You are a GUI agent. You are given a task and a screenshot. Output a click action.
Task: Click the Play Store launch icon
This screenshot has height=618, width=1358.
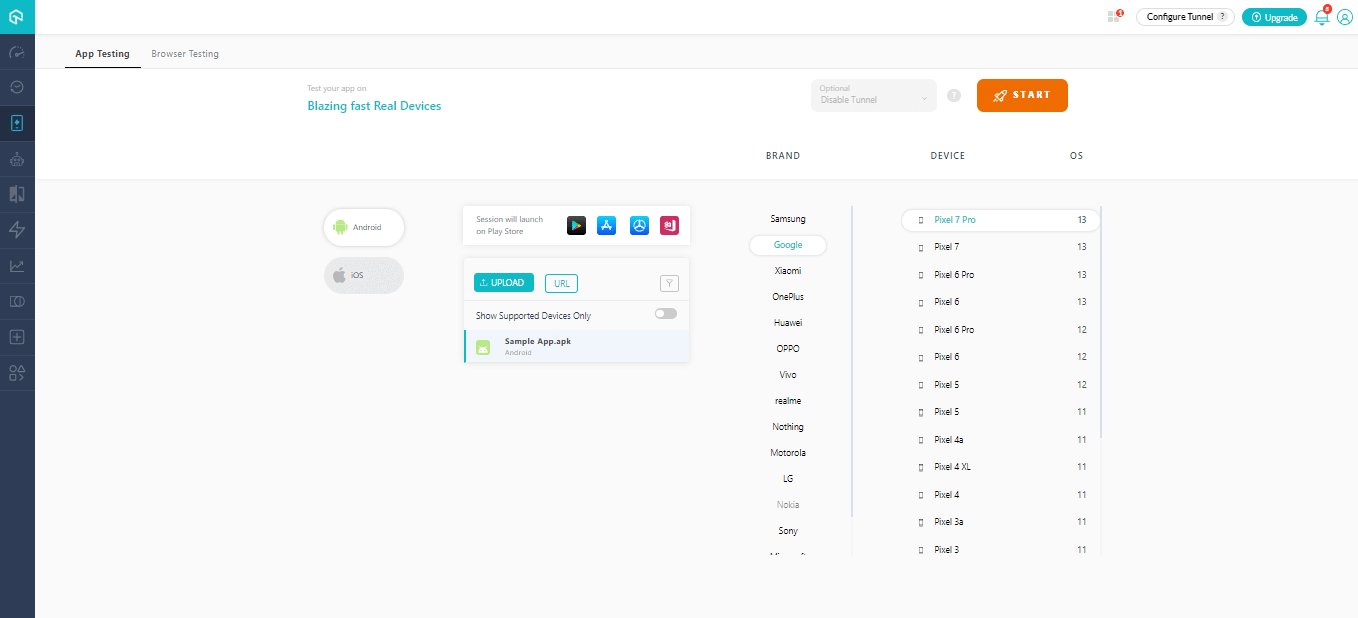point(576,226)
